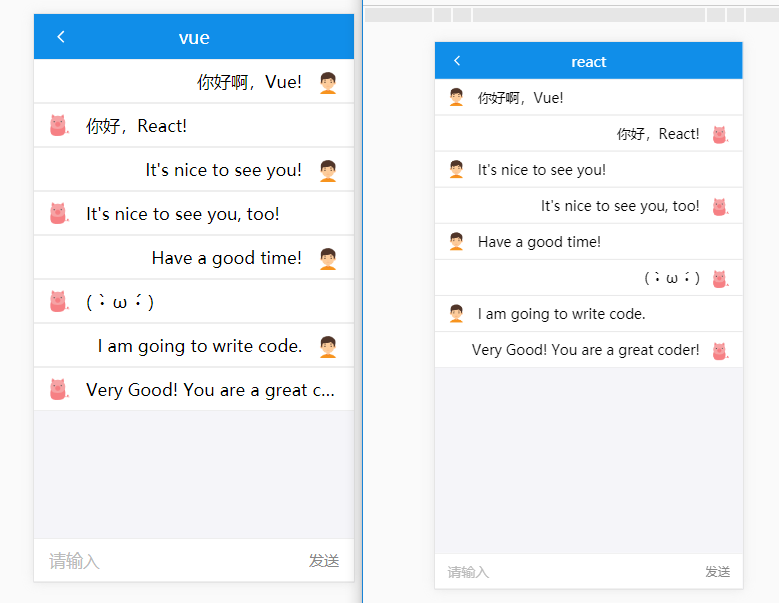Click pig avatar beside 'Very Good! You are a great c...' in vue chat
The image size is (779, 603).
pos(59,389)
